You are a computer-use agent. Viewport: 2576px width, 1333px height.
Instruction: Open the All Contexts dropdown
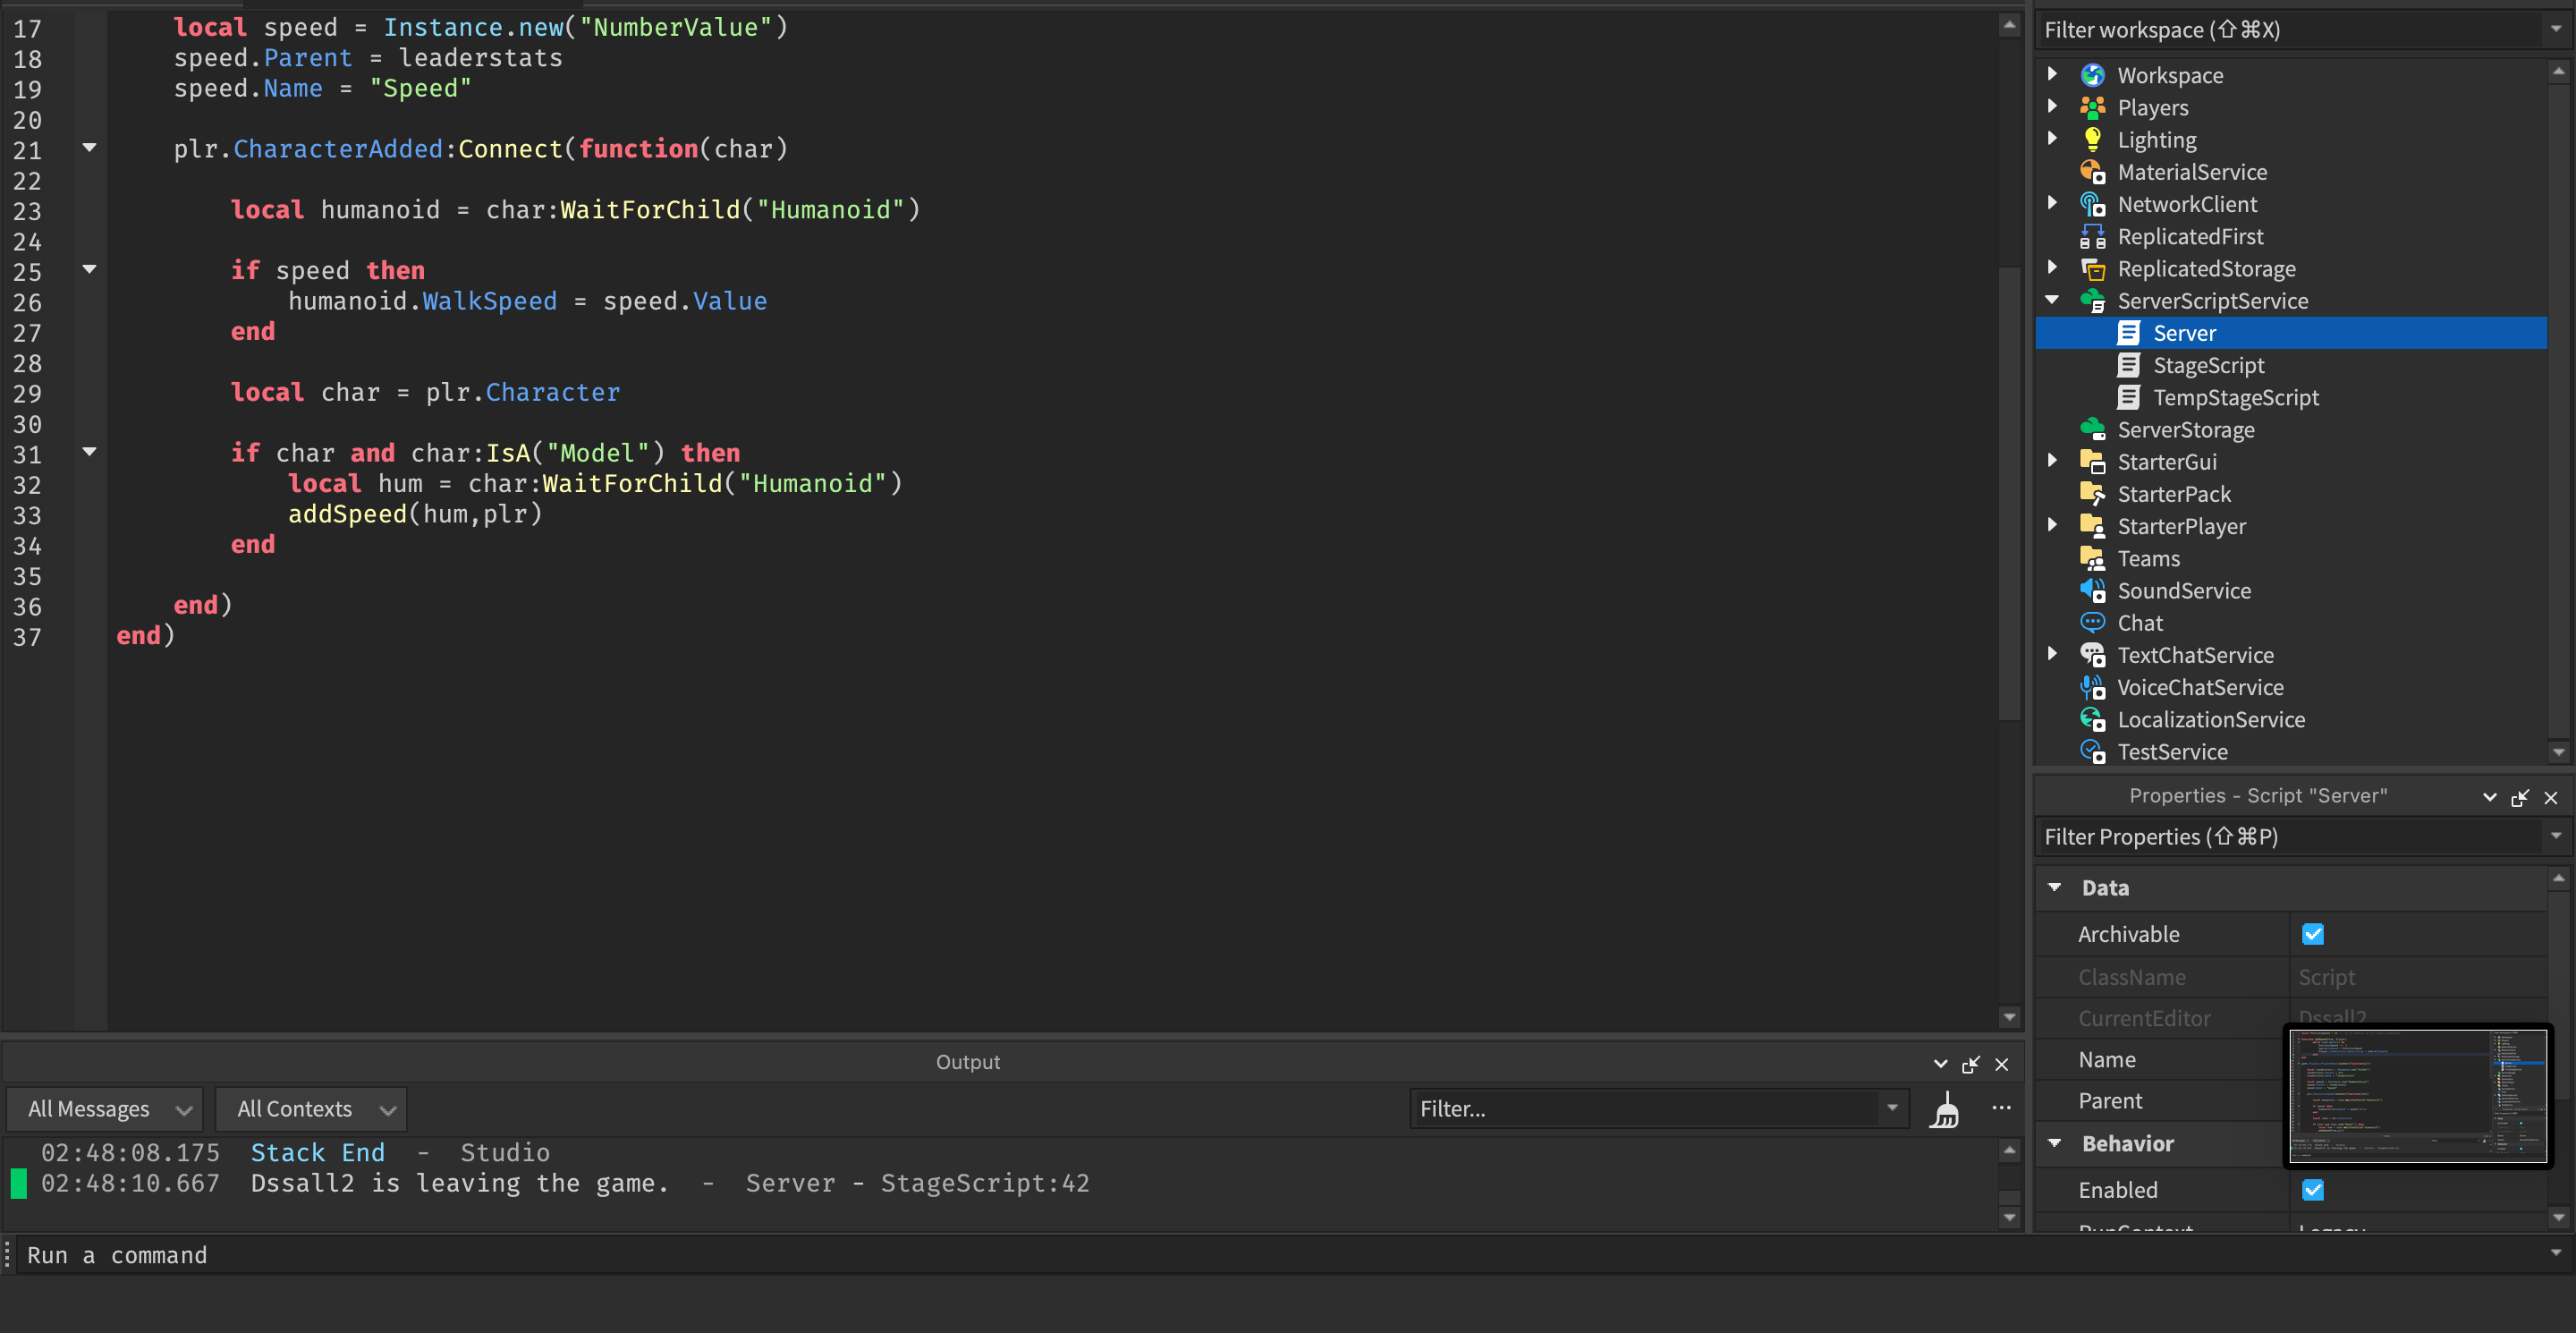pyautogui.click(x=311, y=1108)
